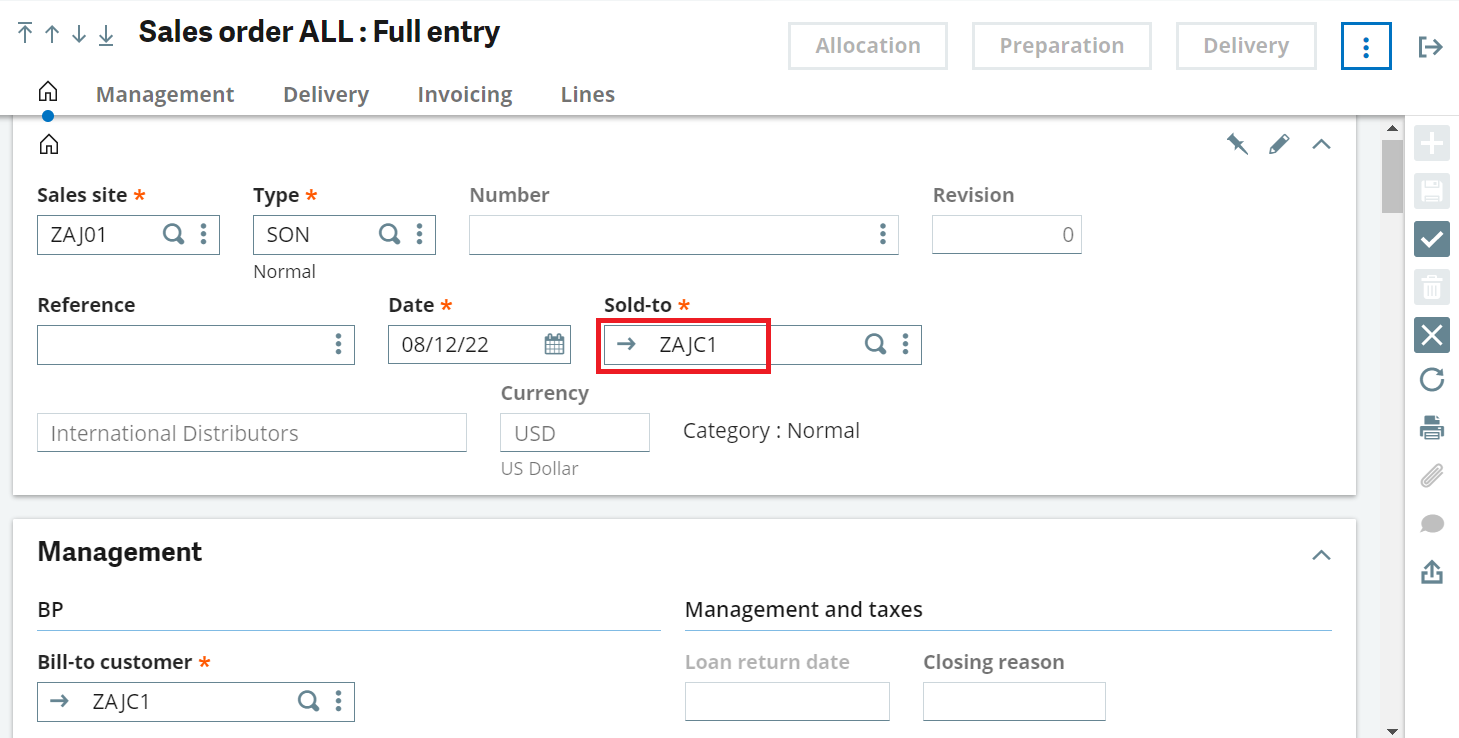Switch to the Invoicing tab
The image size is (1459, 738).
[464, 94]
